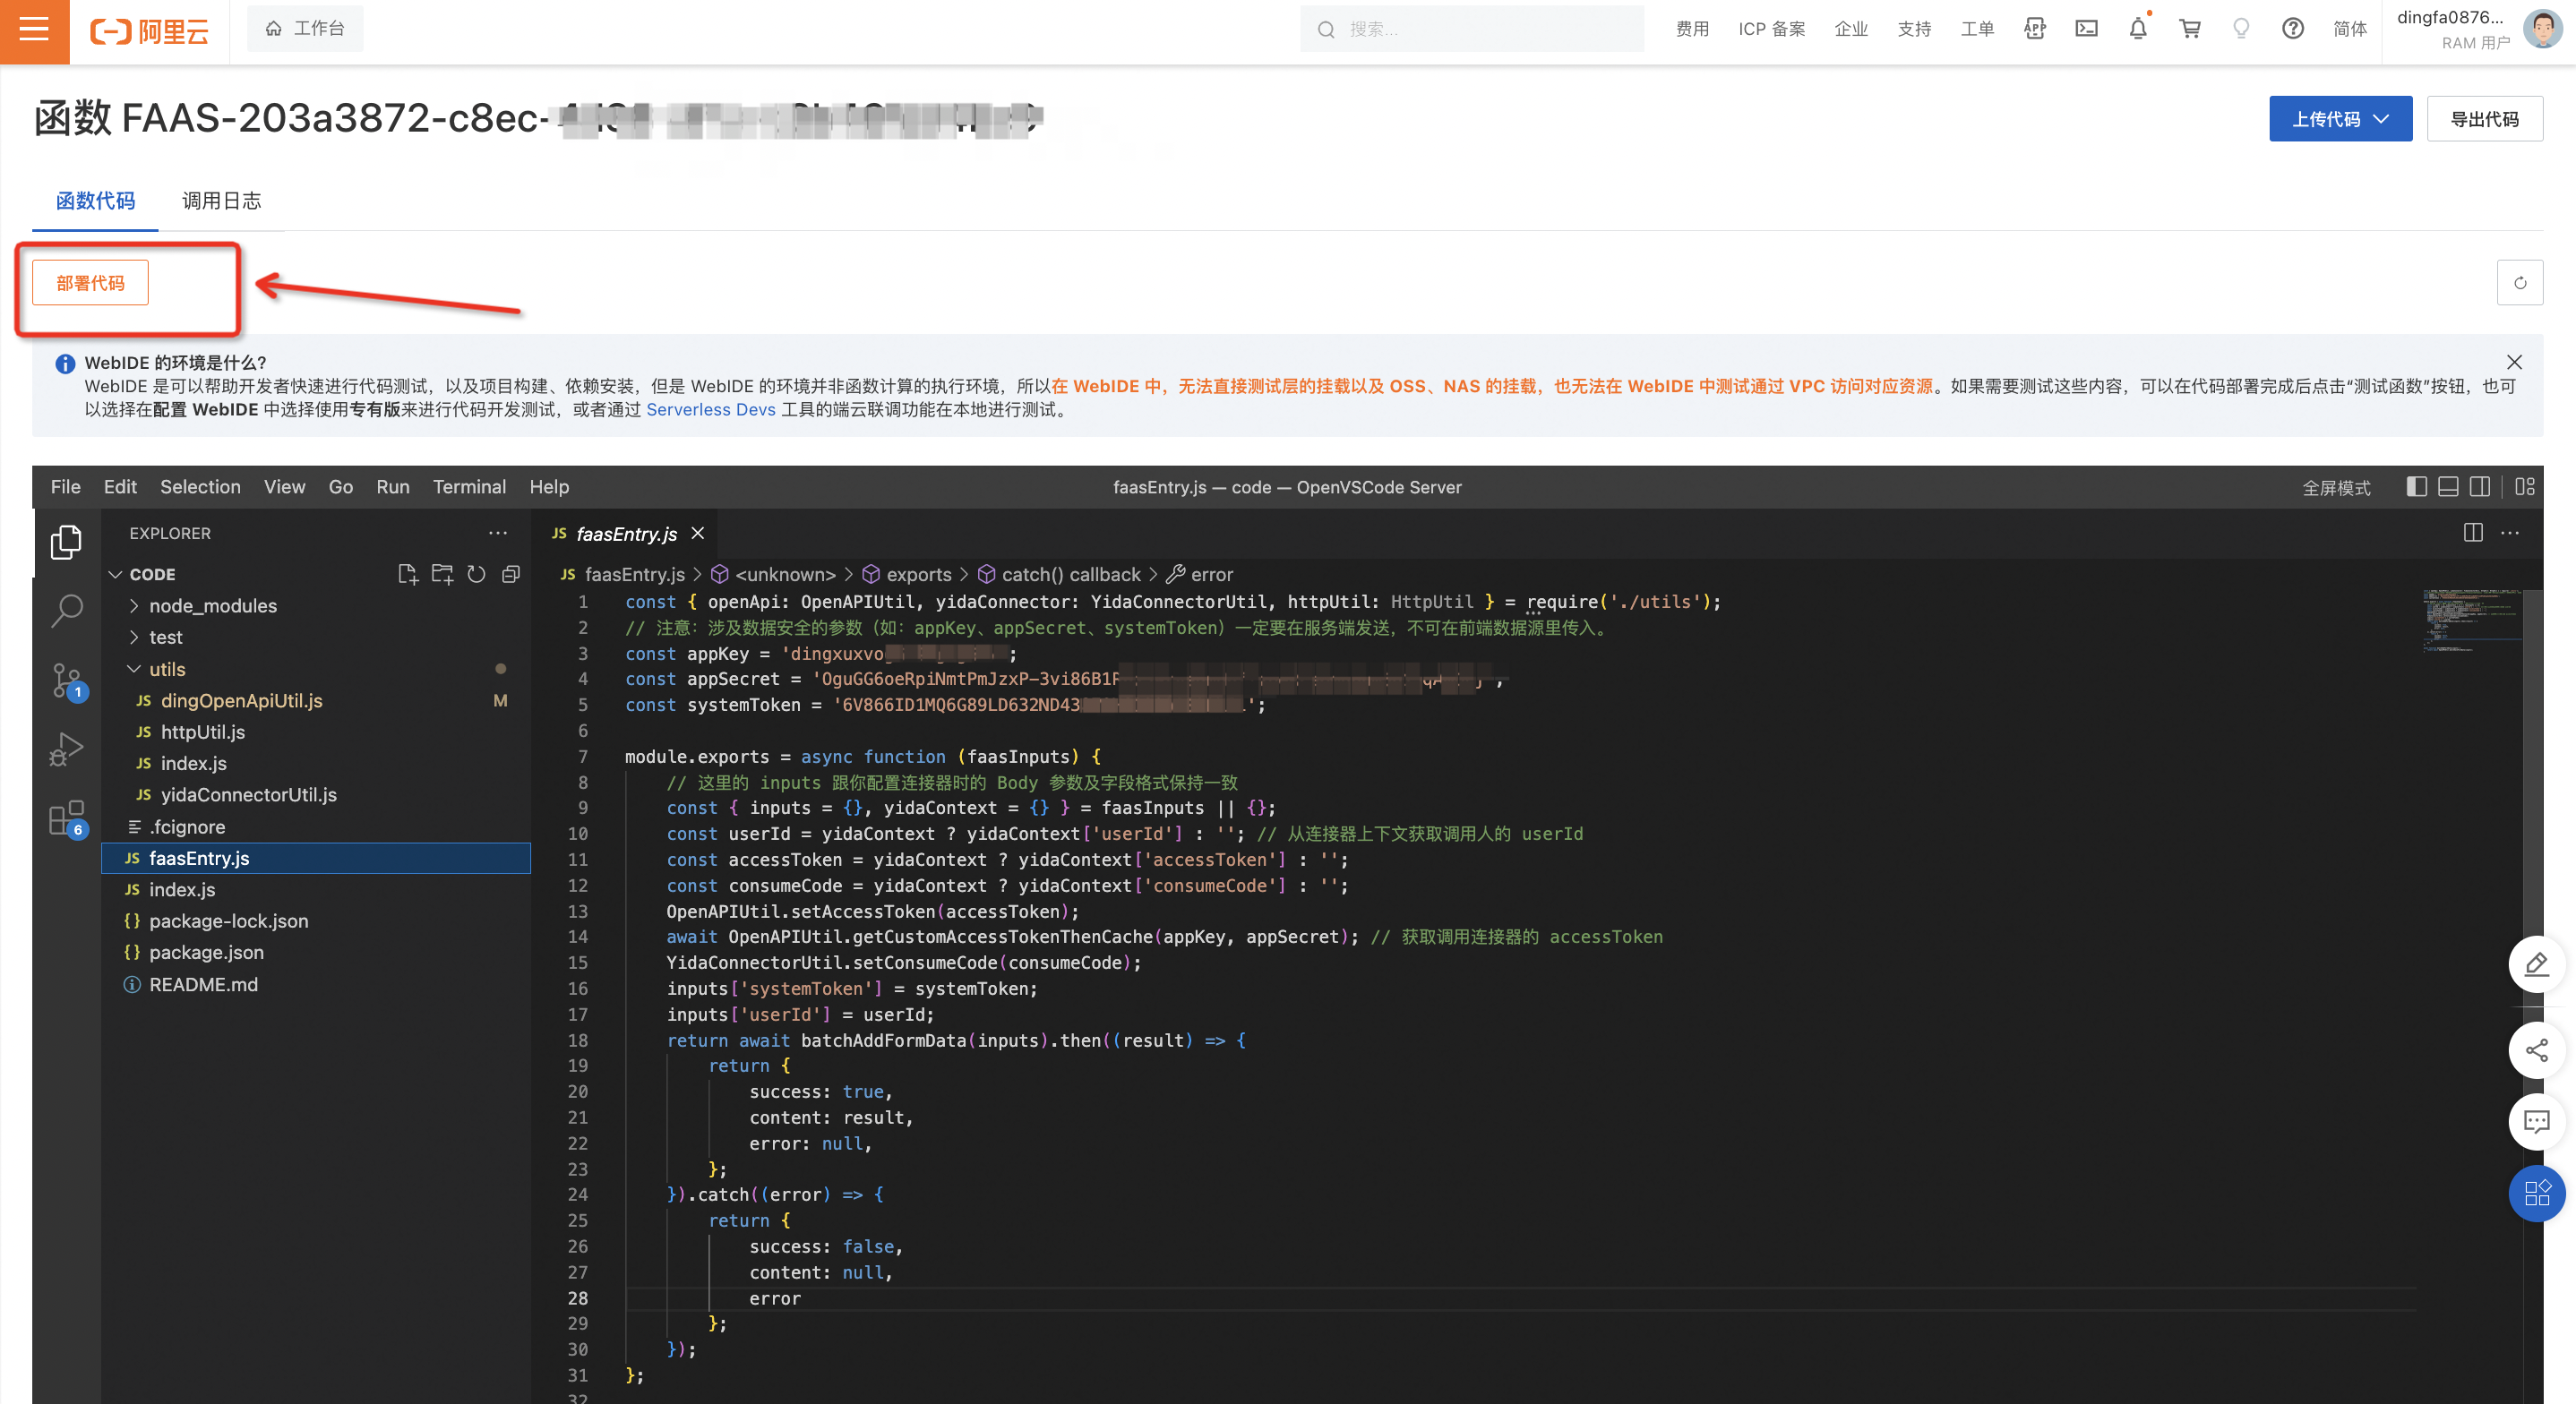Open the Selection menu
This screenshot has height=1404, width=2576.
click(200, 487)
